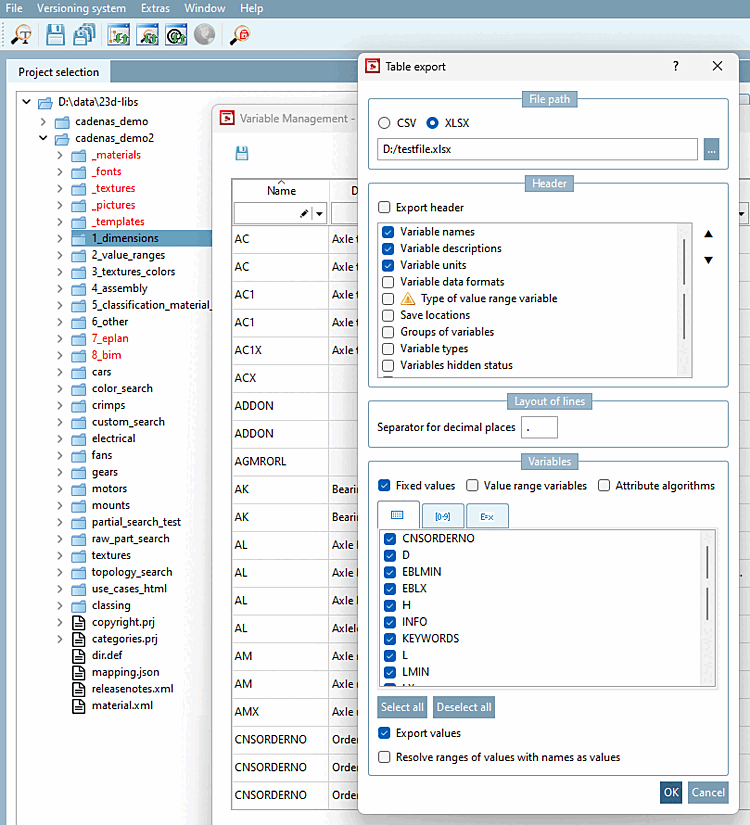The image size is (750, 825).
Task: Toggle the Fixed values checkbox
Action: [384, 486]
